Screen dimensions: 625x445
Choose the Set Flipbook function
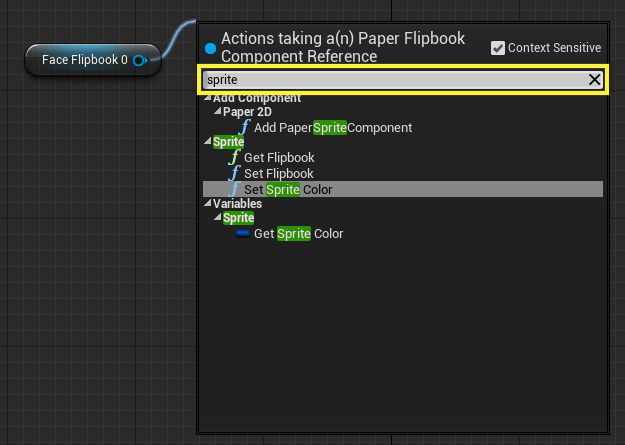pos(279,173)
